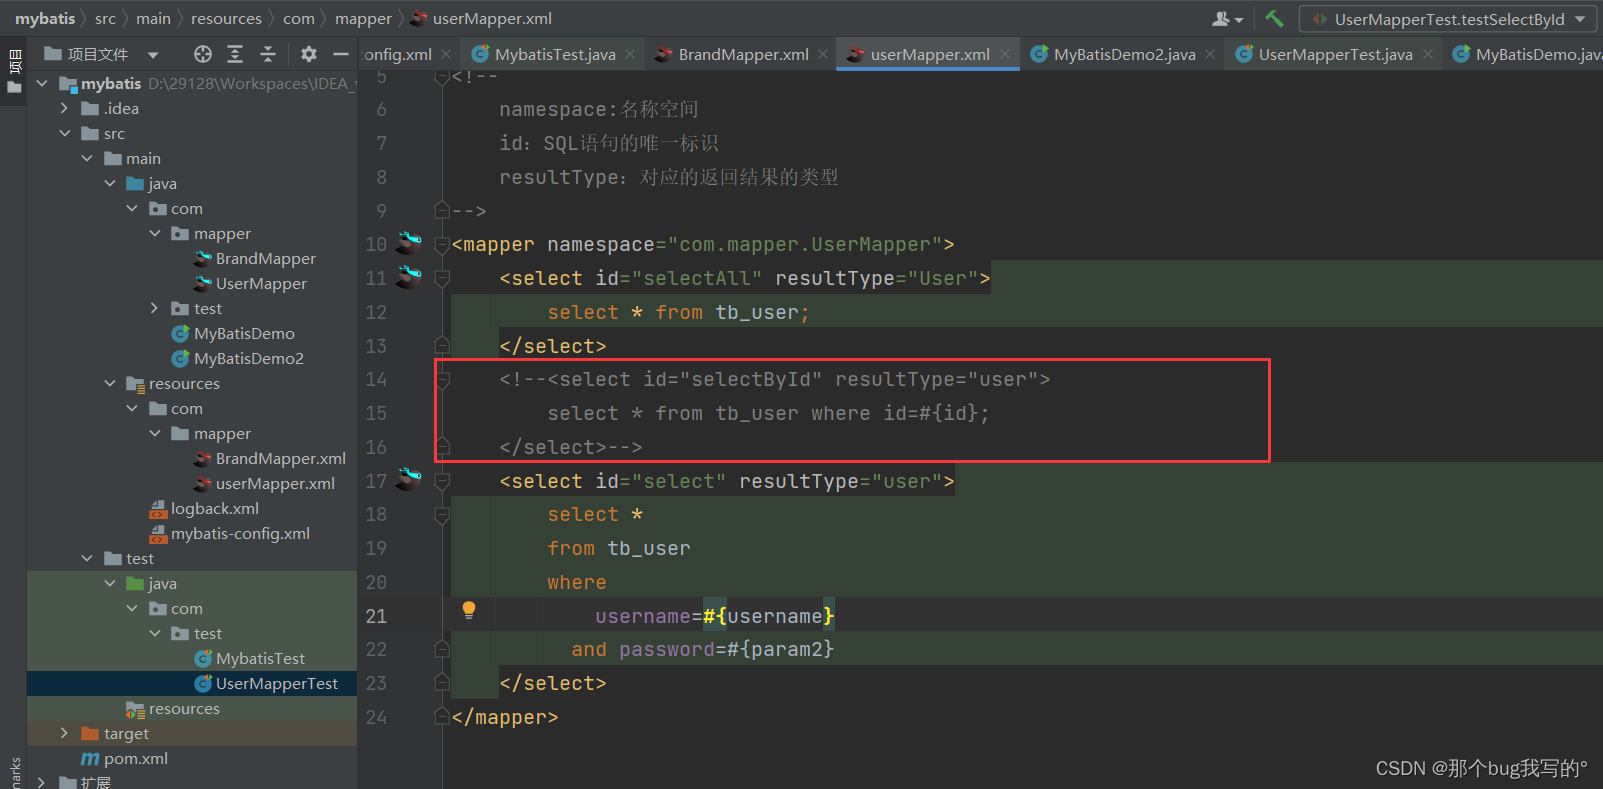Click line number 24 in the gutter
Image resolution: width=1603 pixels, height=789 pixels.
[x=376, y=717]
